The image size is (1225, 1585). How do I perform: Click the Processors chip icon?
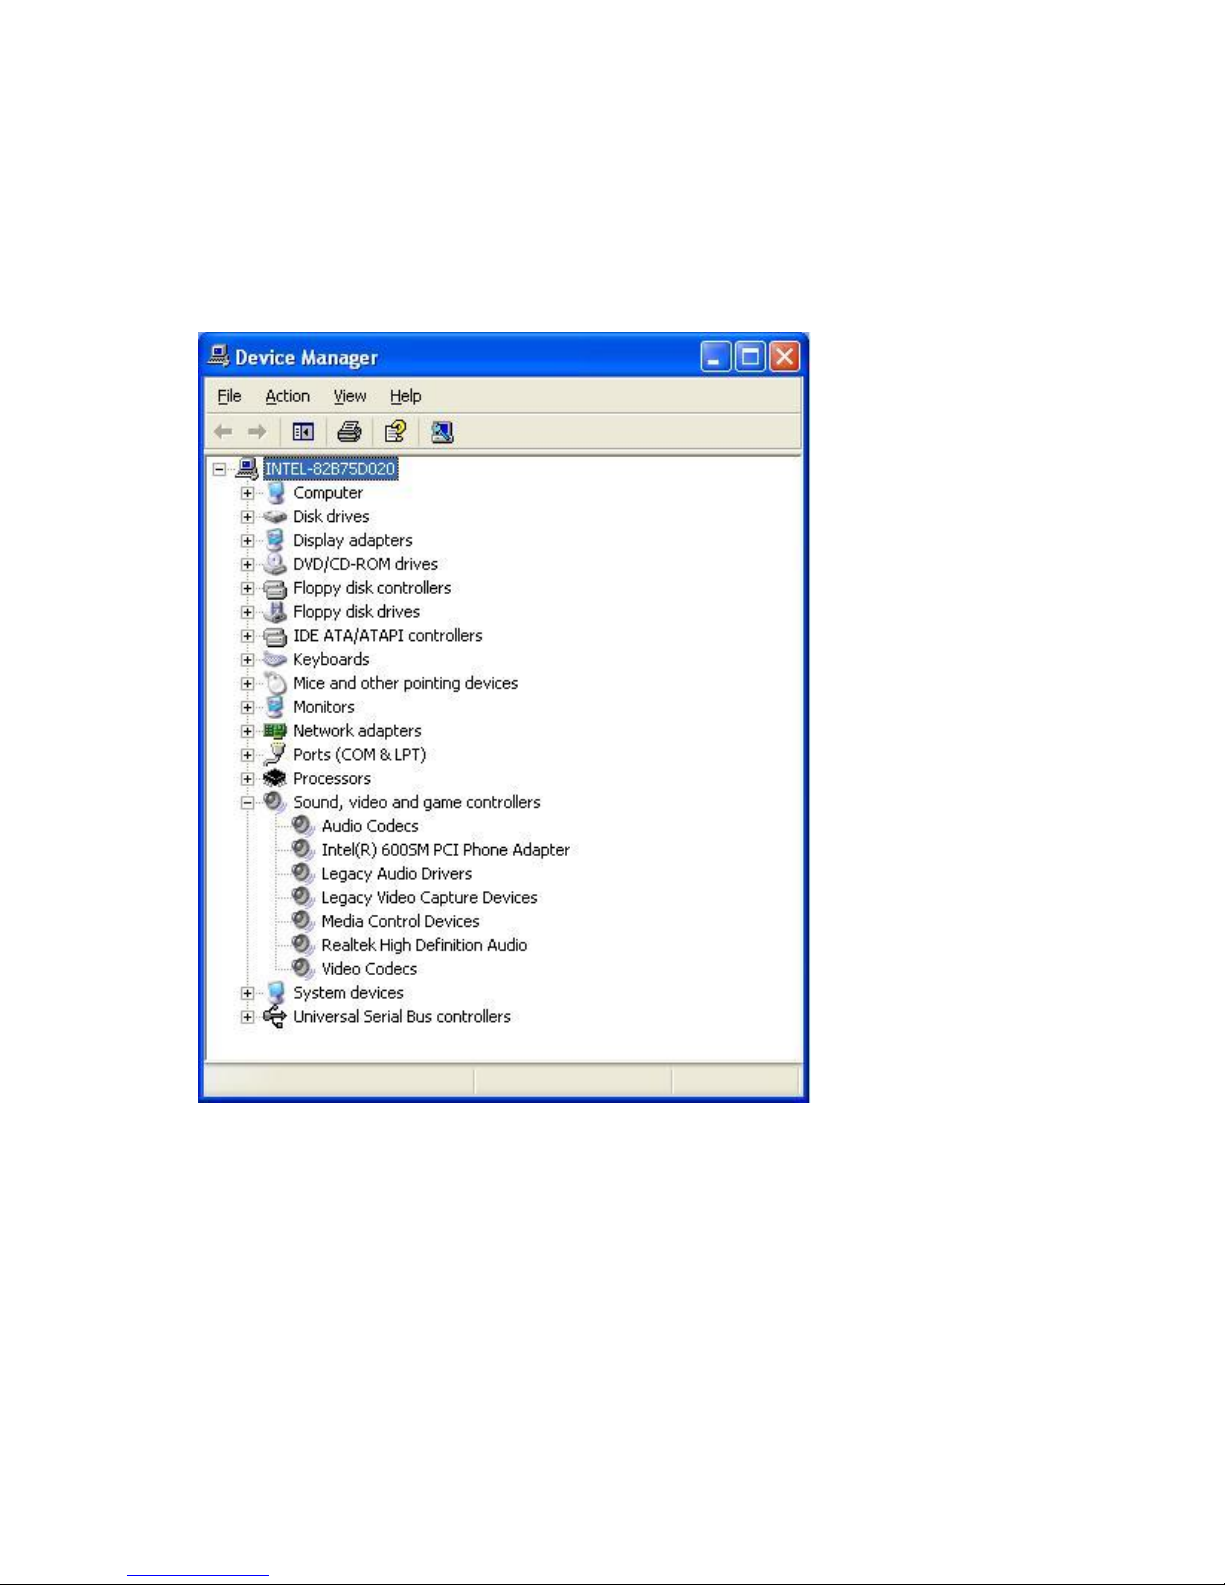(275, 778)
